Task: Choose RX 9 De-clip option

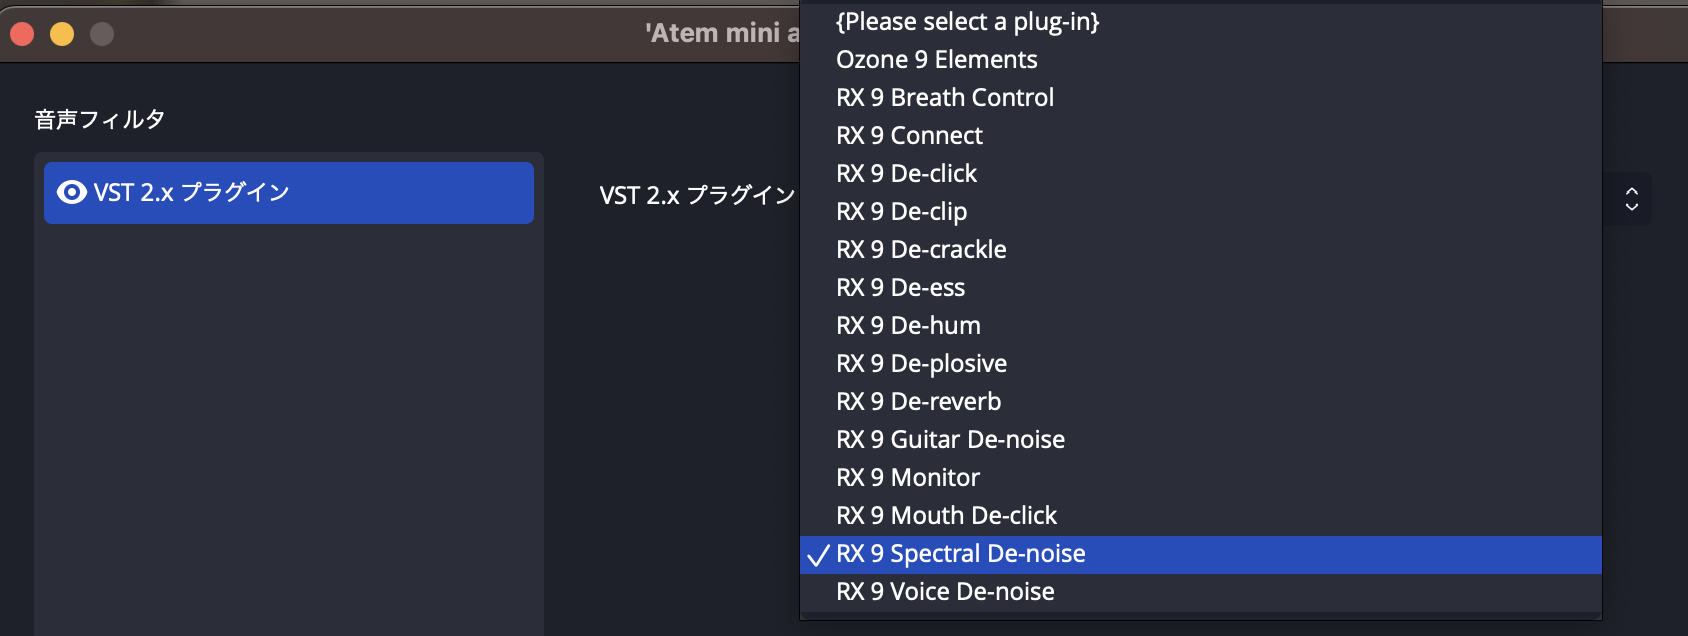Action: [x=901, y=212]
